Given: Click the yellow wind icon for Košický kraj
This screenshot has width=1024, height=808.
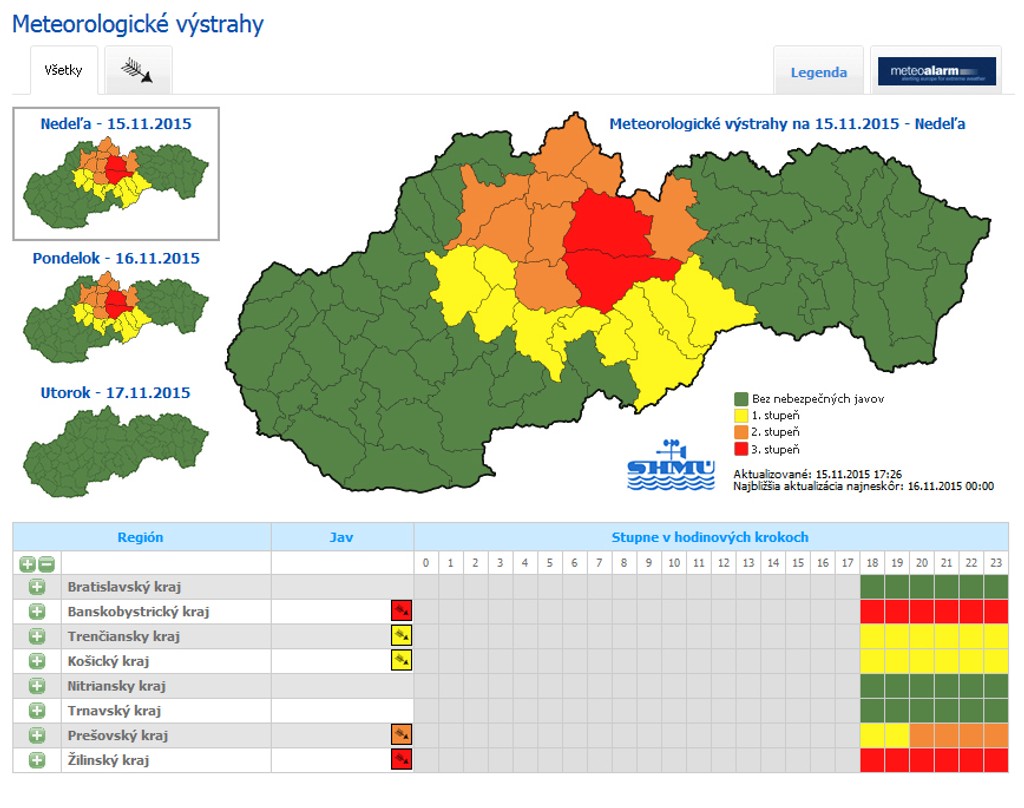Looking at the screenshot, I should 402,660.
